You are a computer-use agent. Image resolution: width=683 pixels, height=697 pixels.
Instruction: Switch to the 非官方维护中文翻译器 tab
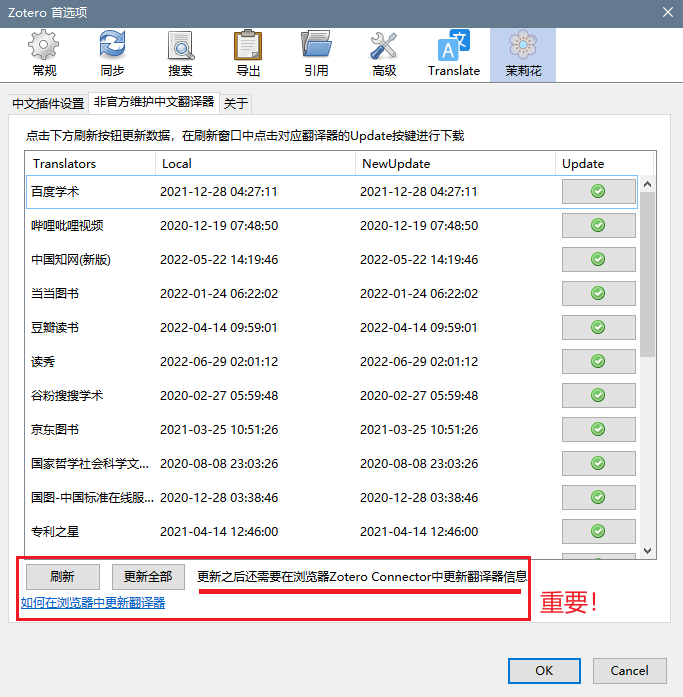tap(154, 102)
